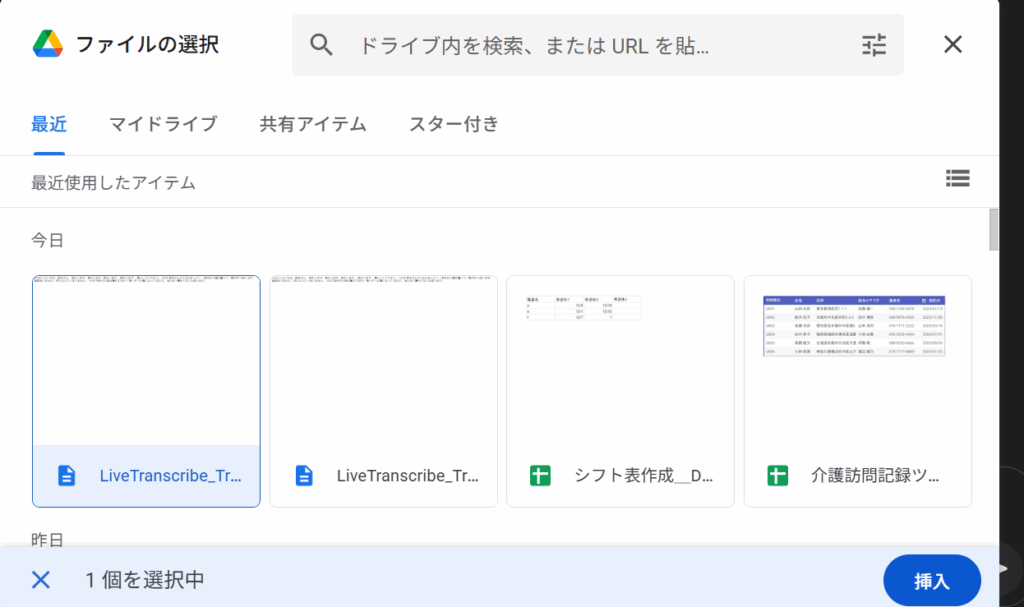Click the search magnifier icon
This screenshot has height=607, width=1024.
pyautogui.click(x=321, y=44)
